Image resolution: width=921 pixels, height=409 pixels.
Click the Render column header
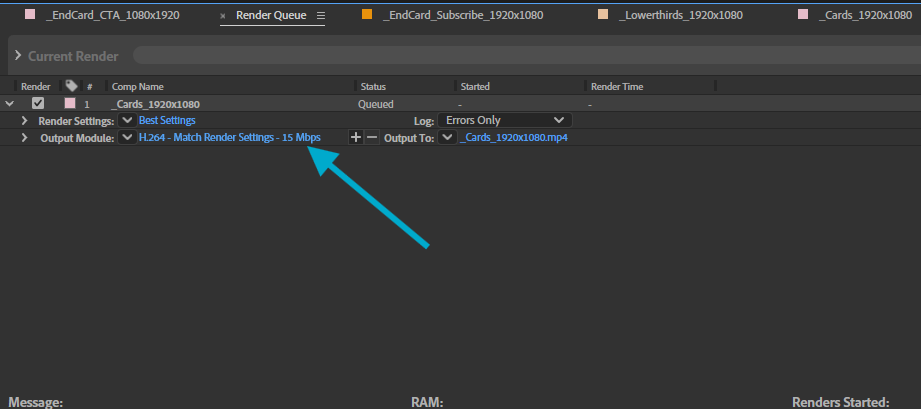[36, 86]
